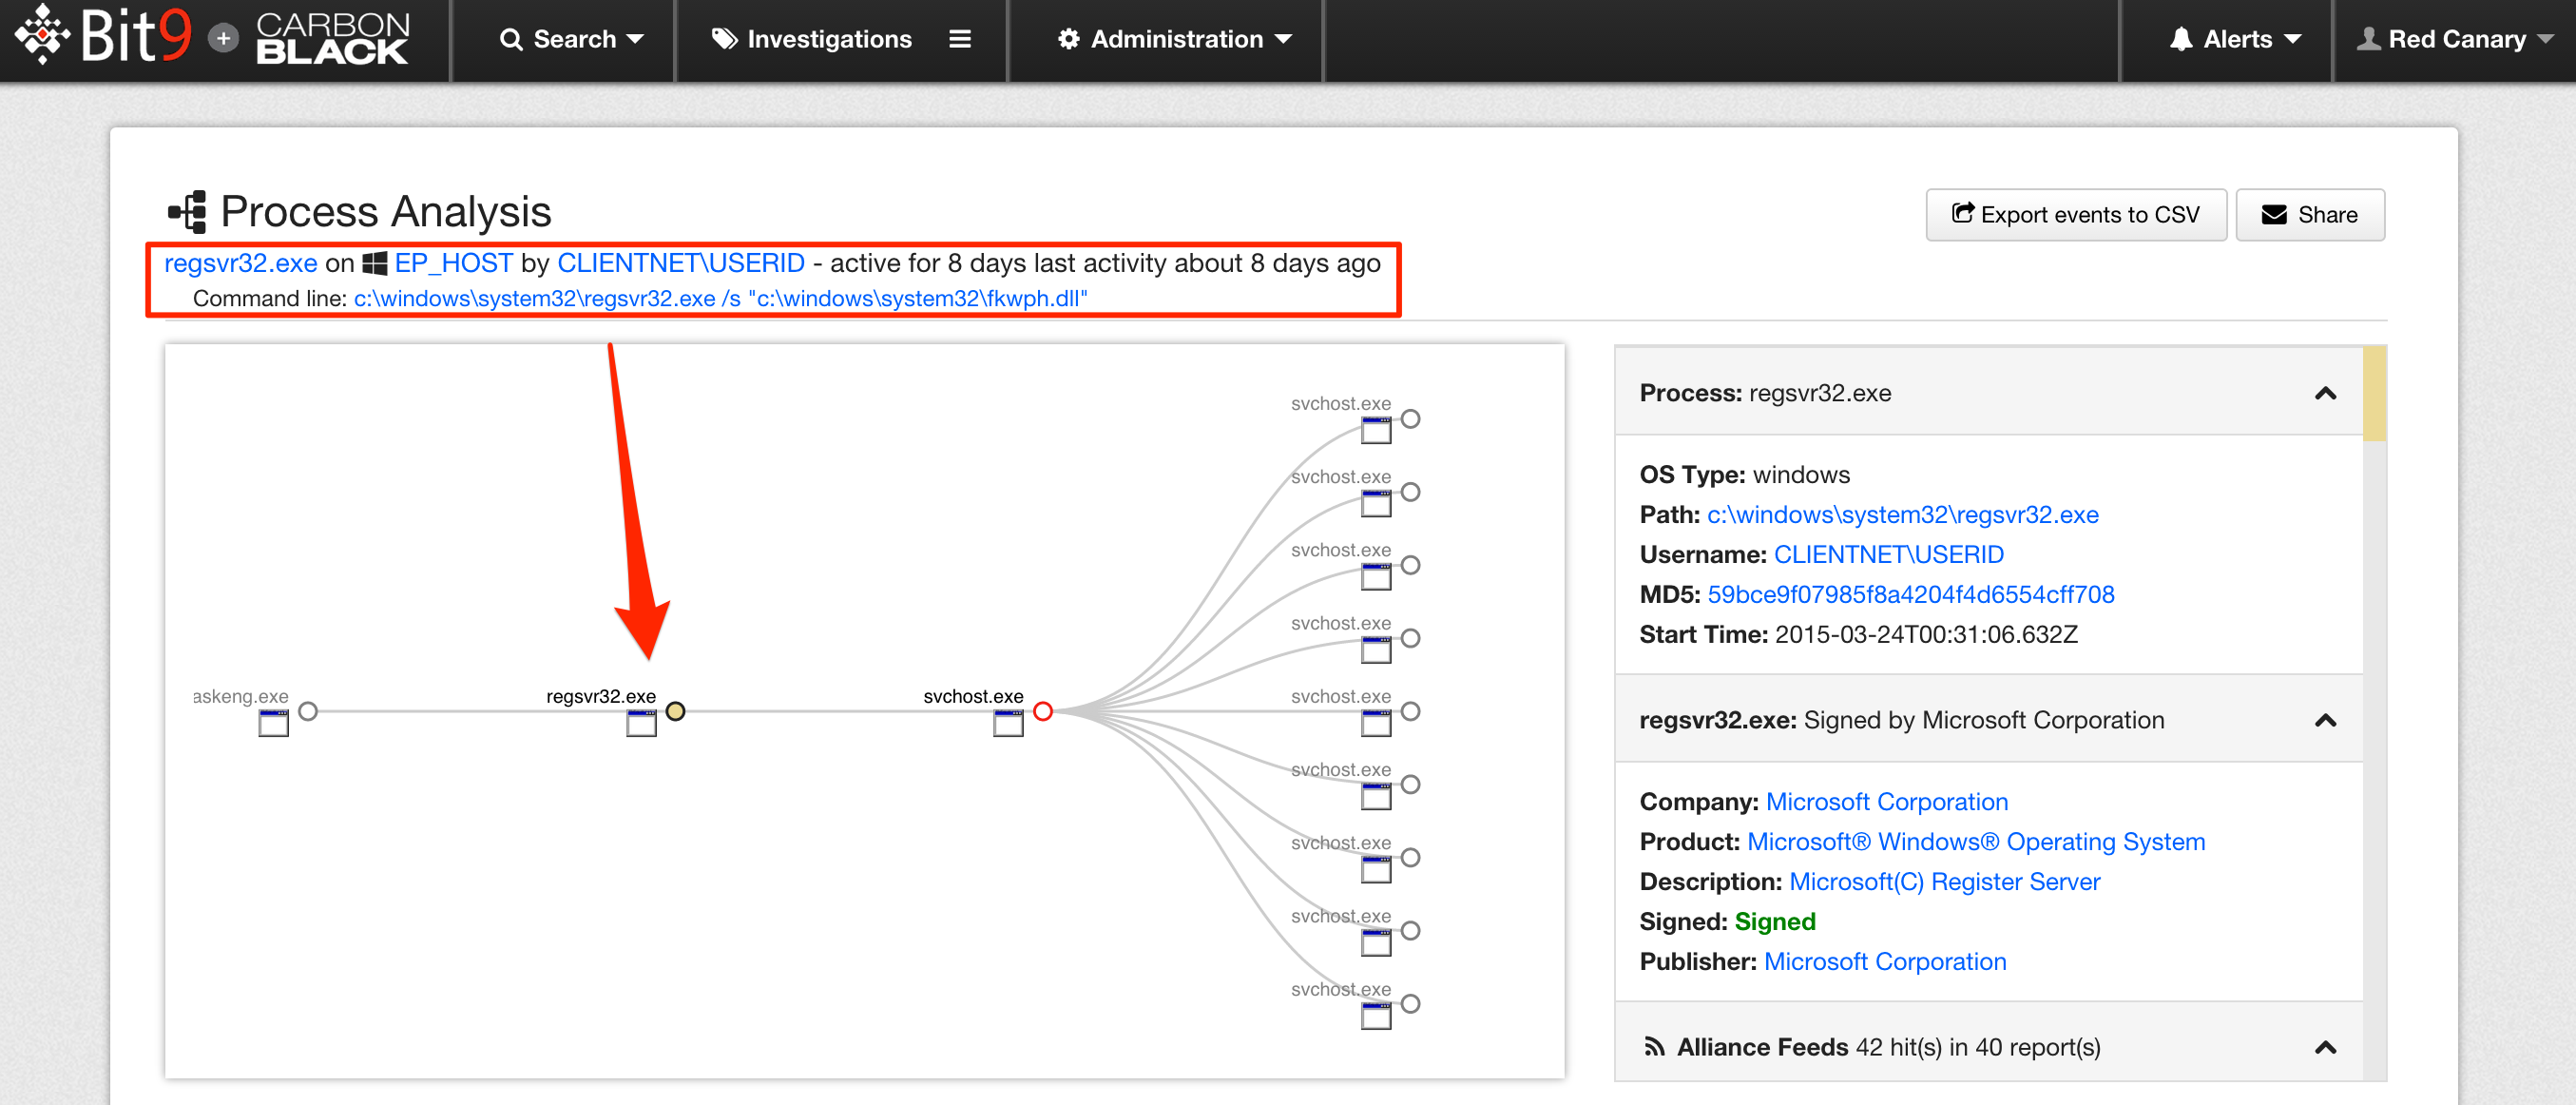The height and width of the screenshot is (1105, 2576).
Task: Click the topmost svchost.exe child icon
Action: click(x=1375, y=431)
